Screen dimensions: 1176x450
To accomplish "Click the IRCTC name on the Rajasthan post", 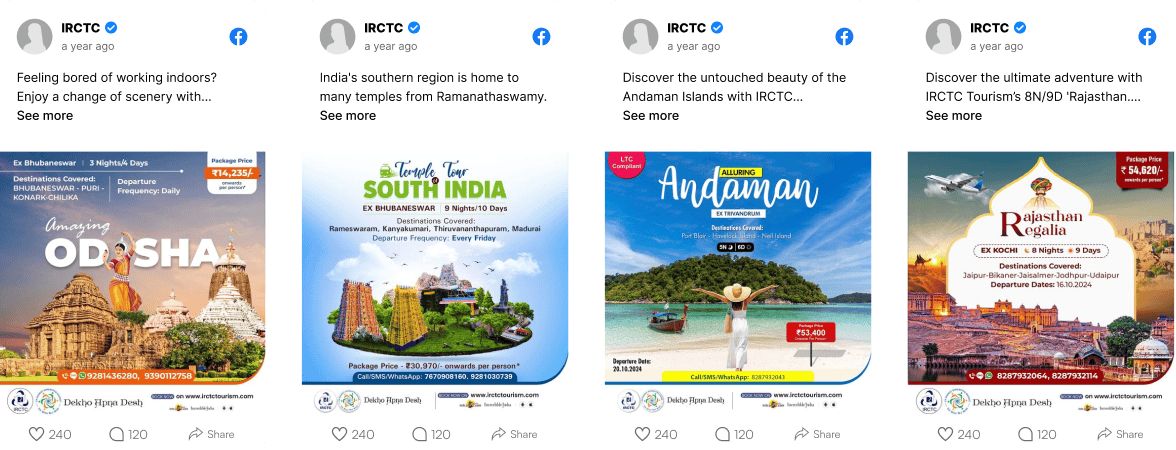I will (990, 28).
